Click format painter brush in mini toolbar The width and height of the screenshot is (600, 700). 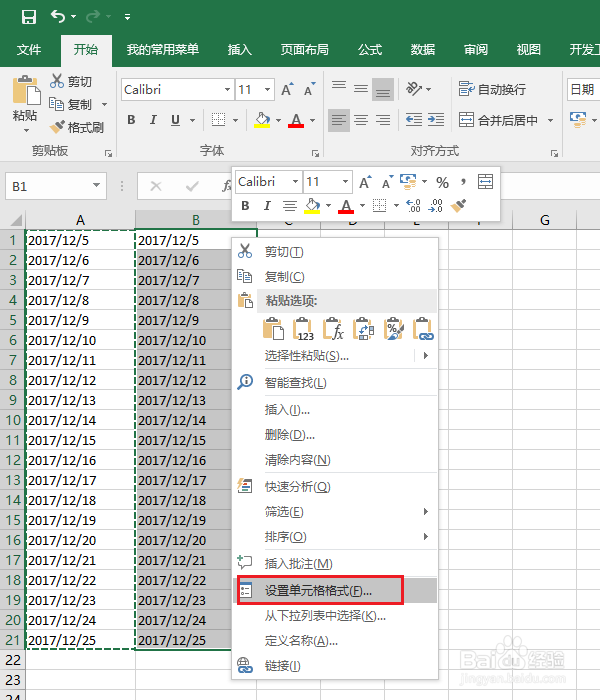pos(458,206)
